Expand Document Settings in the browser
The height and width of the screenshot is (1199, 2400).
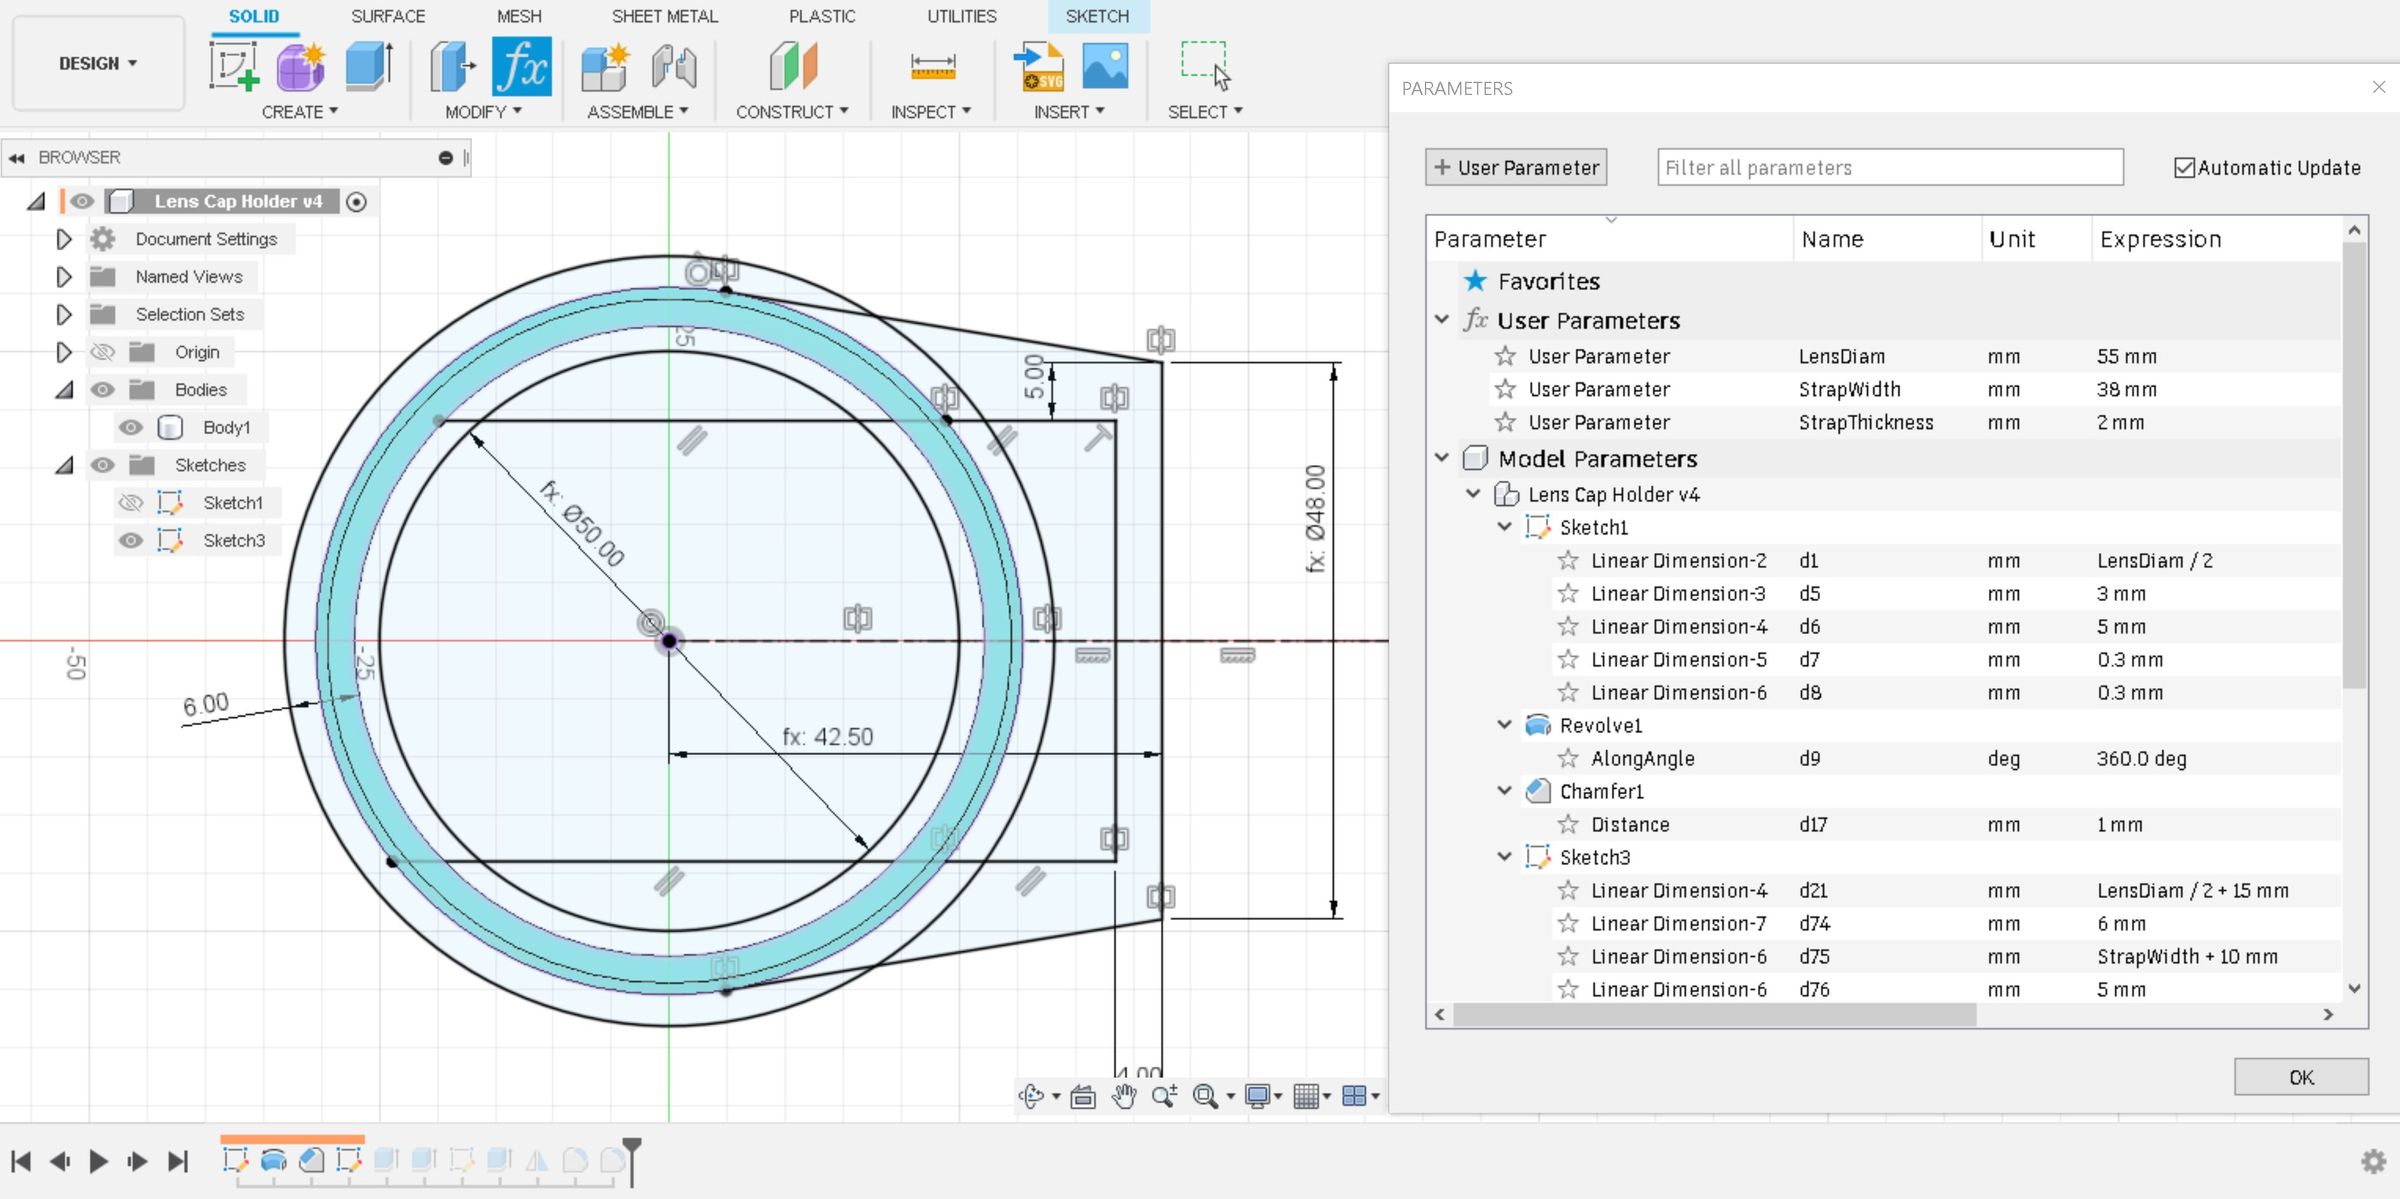click(63, 239)
